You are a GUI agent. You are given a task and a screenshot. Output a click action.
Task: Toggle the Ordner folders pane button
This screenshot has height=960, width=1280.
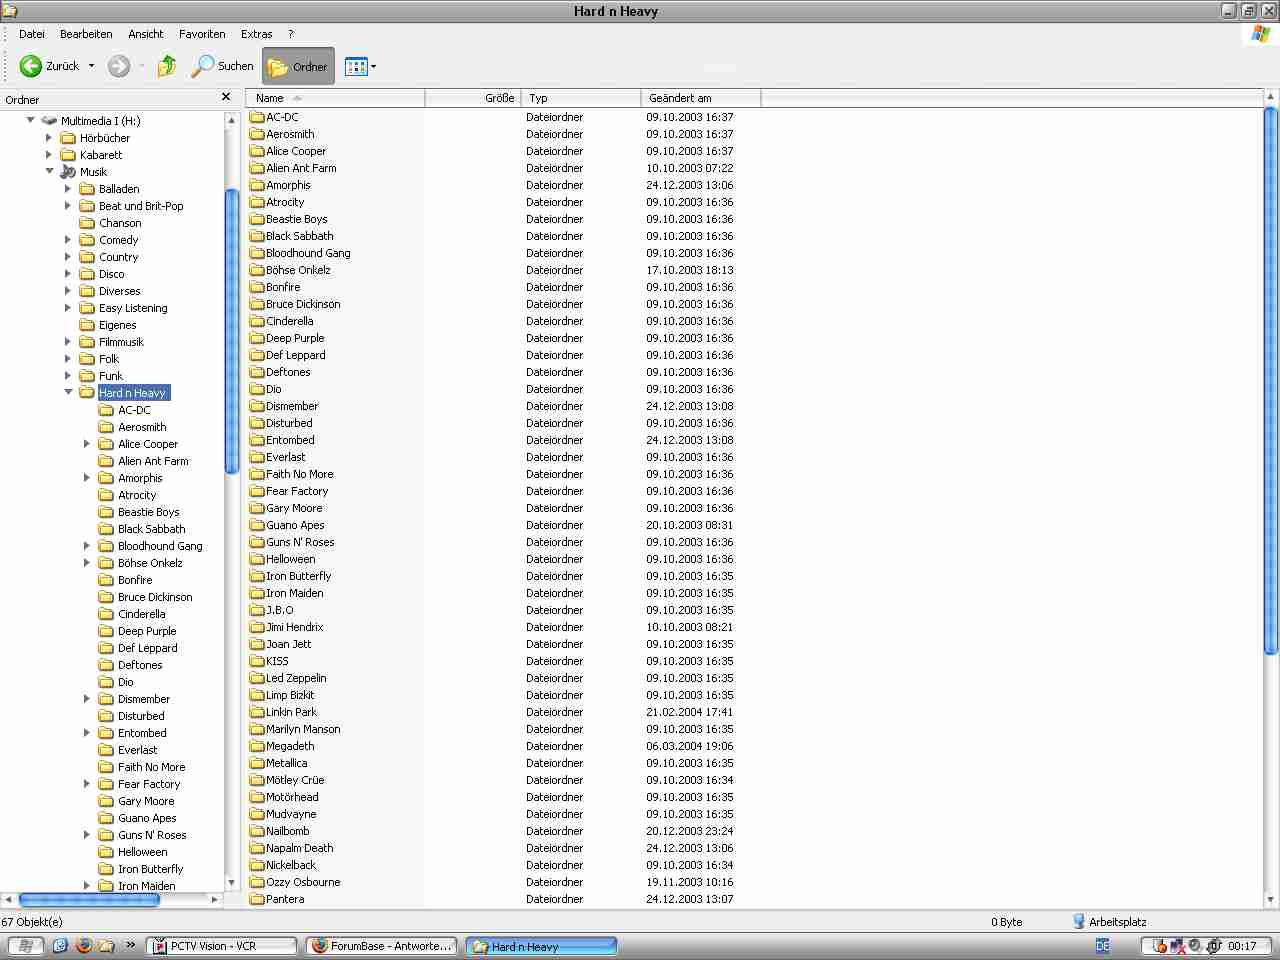(x=298, y=67)
